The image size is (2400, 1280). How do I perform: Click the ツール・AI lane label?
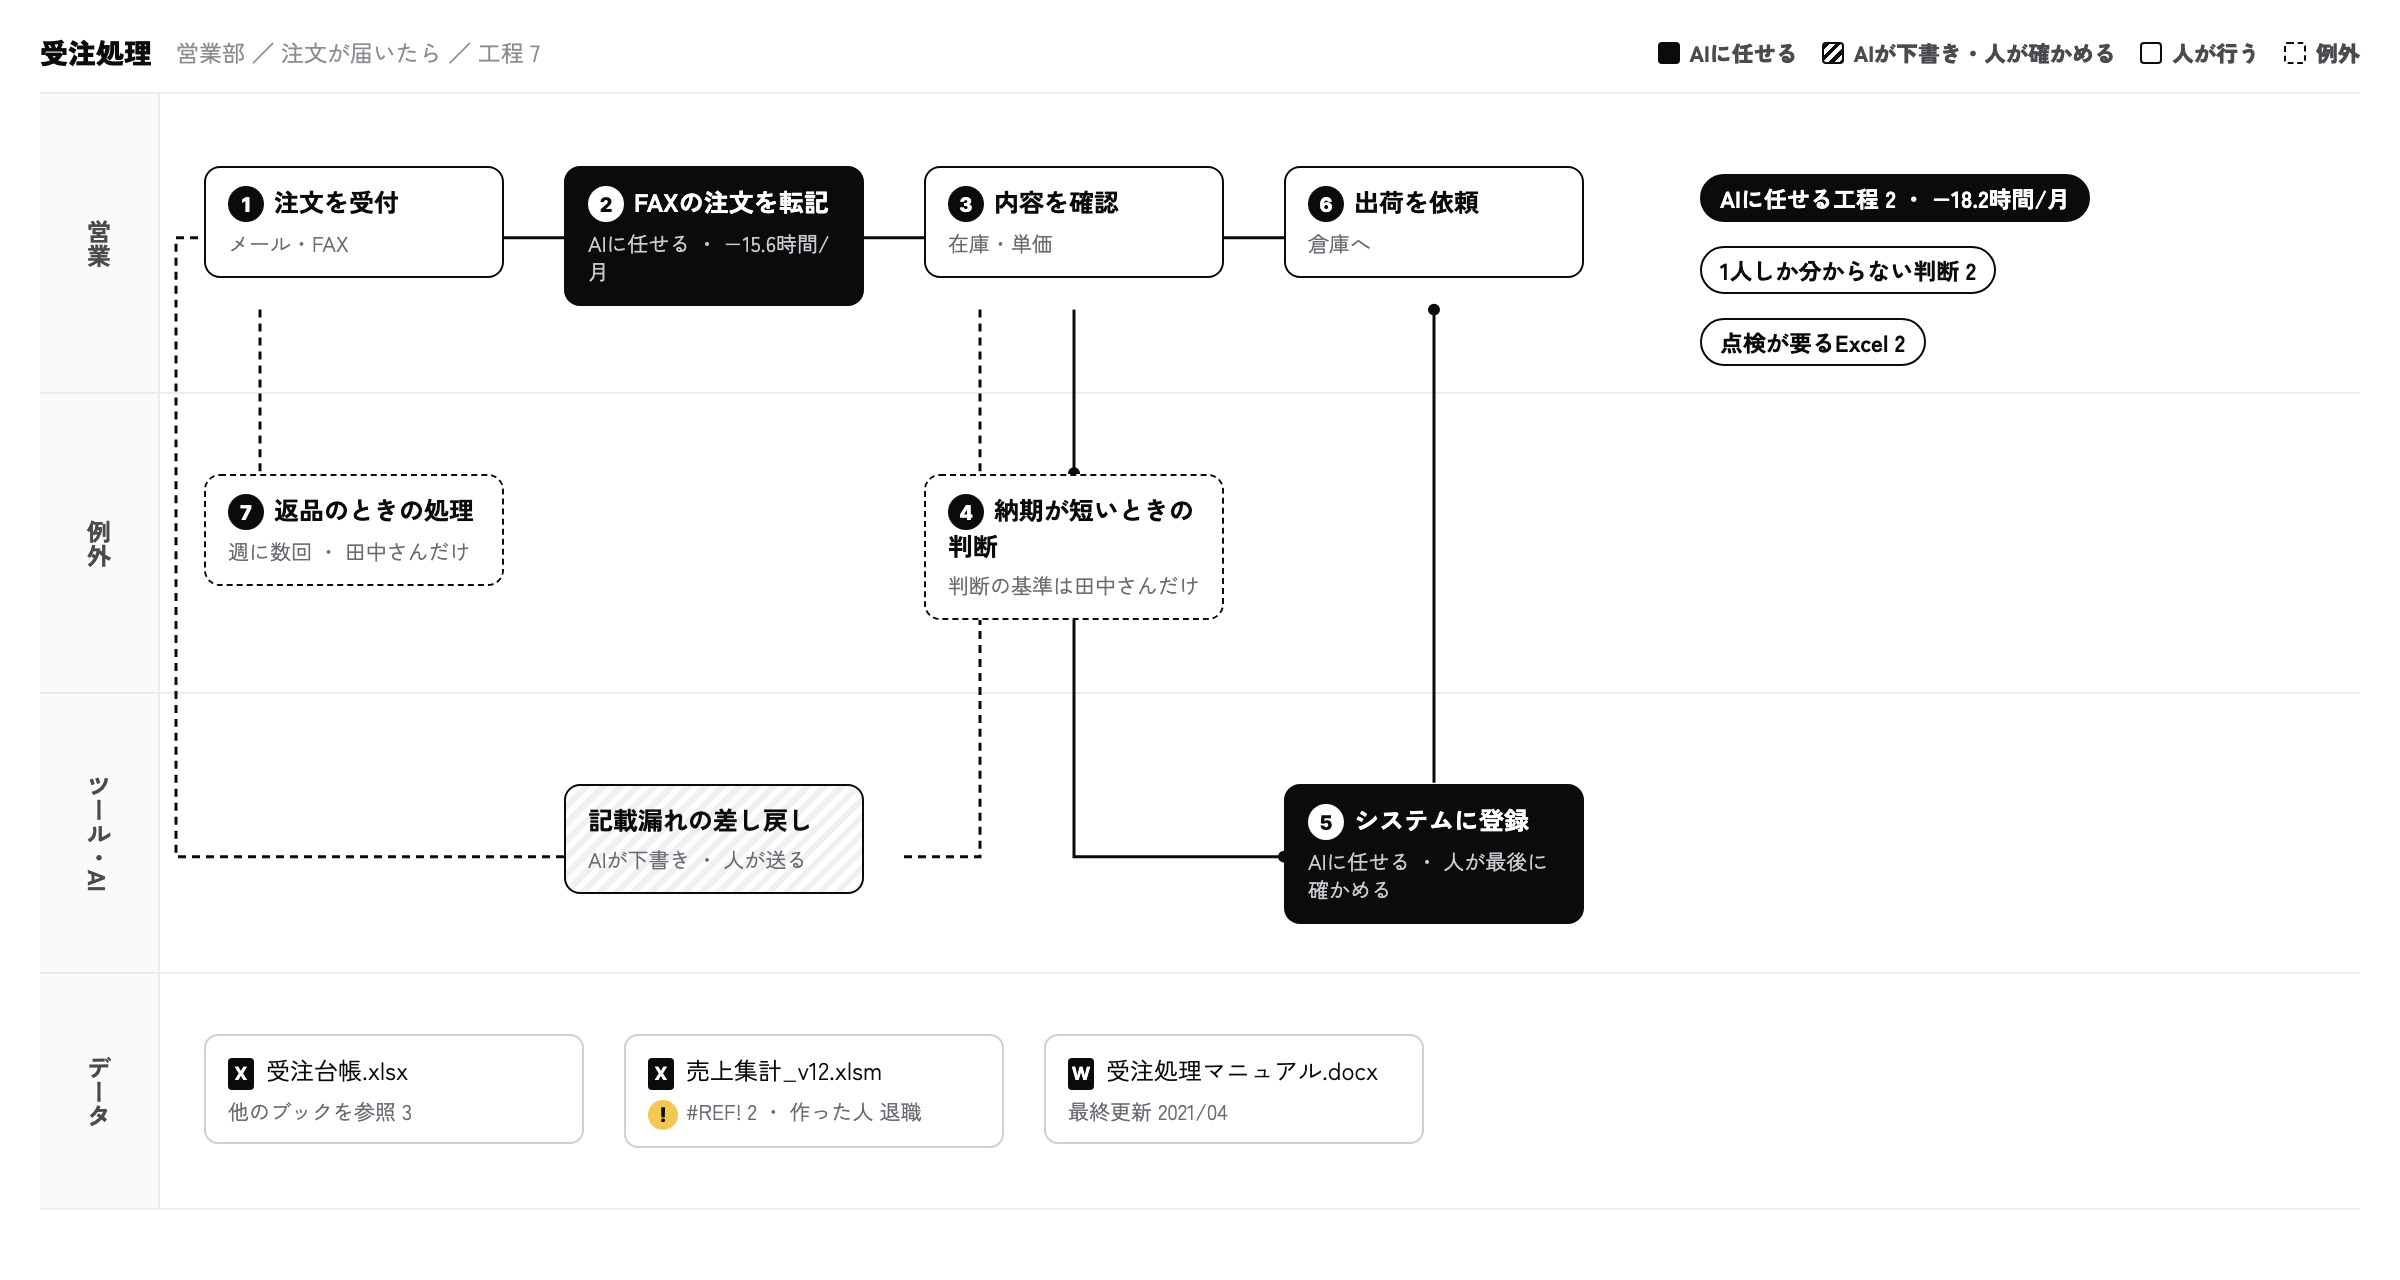point(98,833)
